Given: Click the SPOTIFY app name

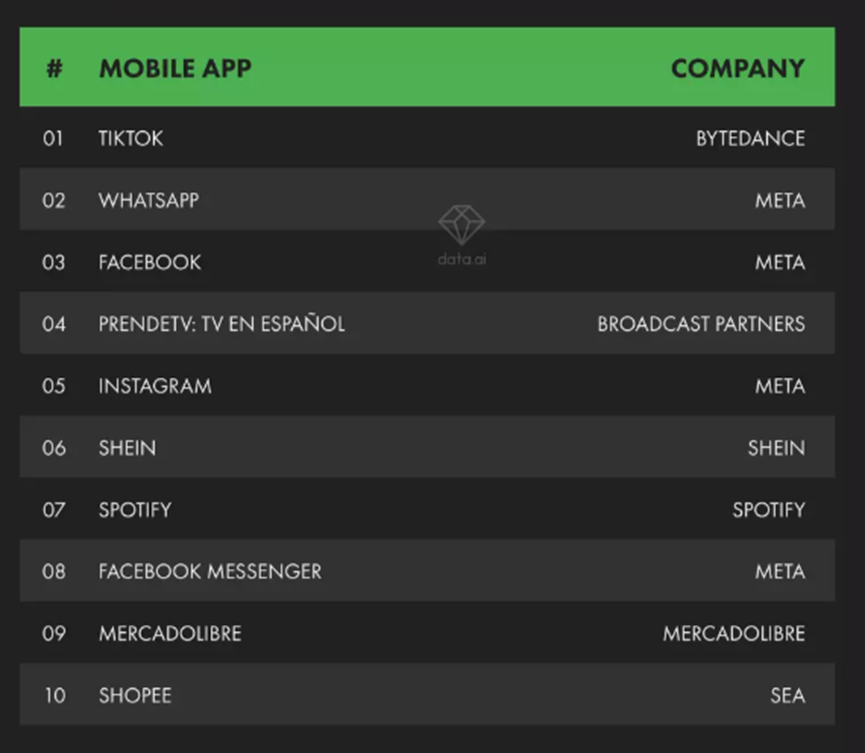Looking at the screenshot, I should point(135,510).
